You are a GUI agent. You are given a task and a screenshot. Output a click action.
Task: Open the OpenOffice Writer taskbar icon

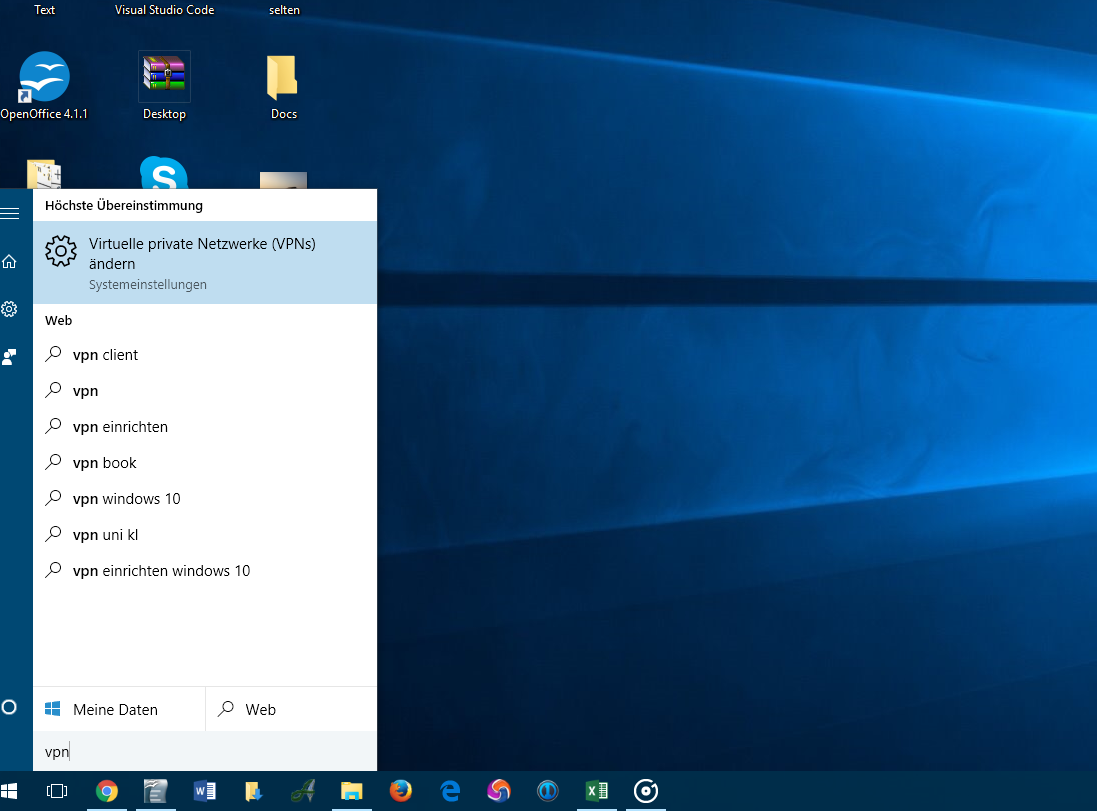[155, 791]
